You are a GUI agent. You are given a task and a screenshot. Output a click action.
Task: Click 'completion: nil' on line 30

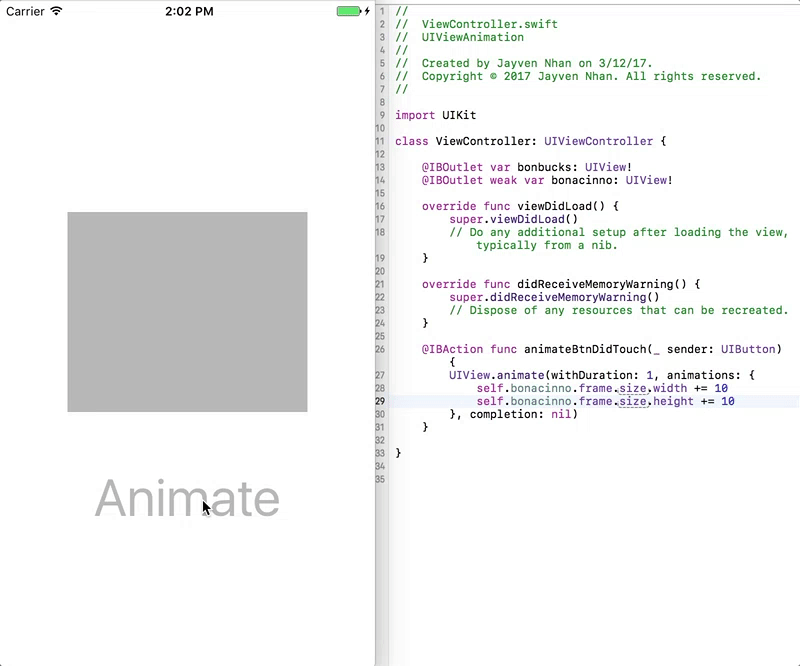click(x=520, y=414)
